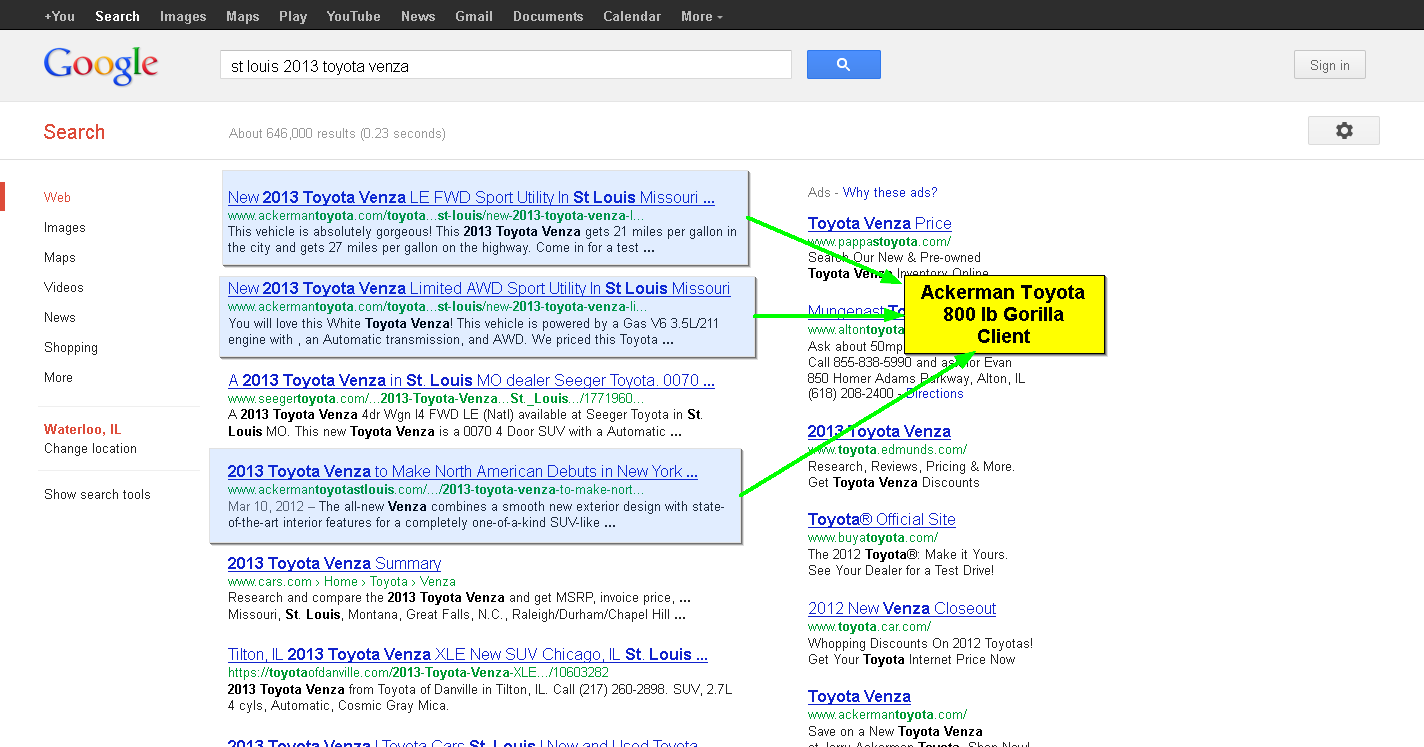This screenshot has height=747, width=1424.
Task: Open the Toyota® Official Site ad
Action: pyautogui.click(x=882, y=519)
